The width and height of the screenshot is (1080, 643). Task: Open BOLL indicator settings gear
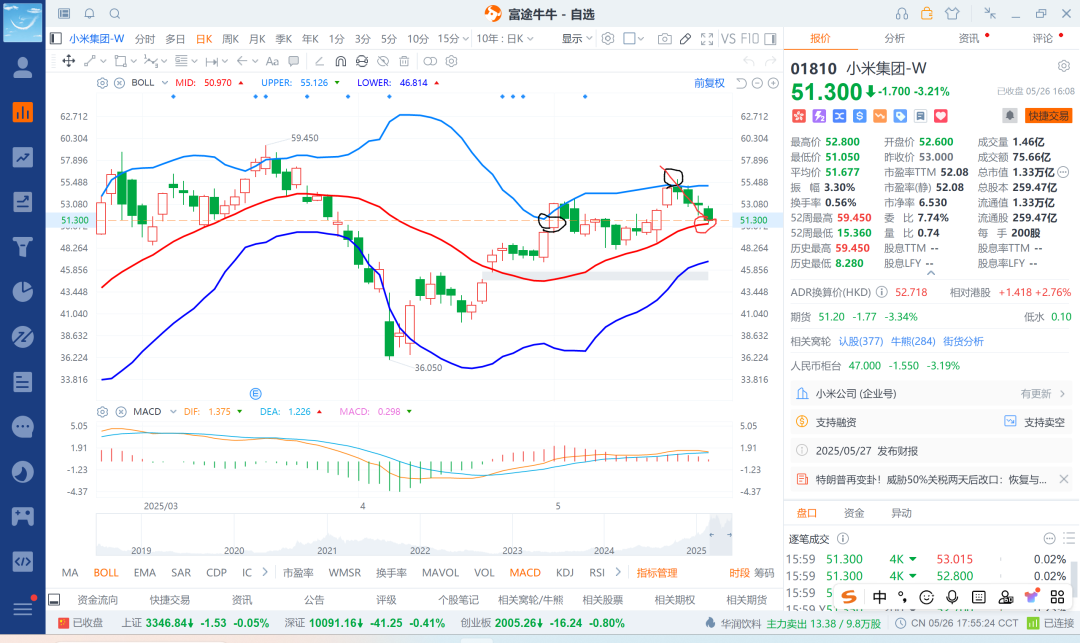[x=103, y=83]
